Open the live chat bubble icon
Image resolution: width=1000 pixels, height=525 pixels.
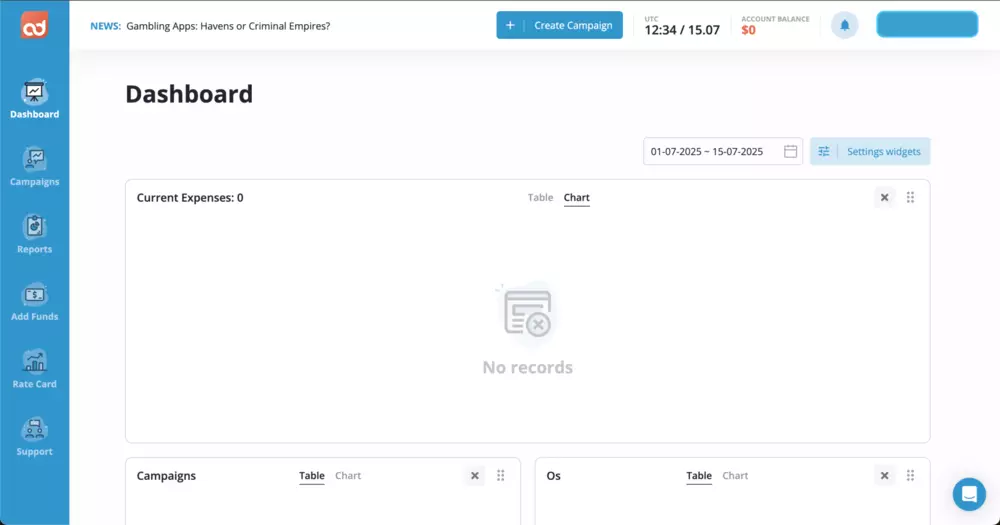969,494
